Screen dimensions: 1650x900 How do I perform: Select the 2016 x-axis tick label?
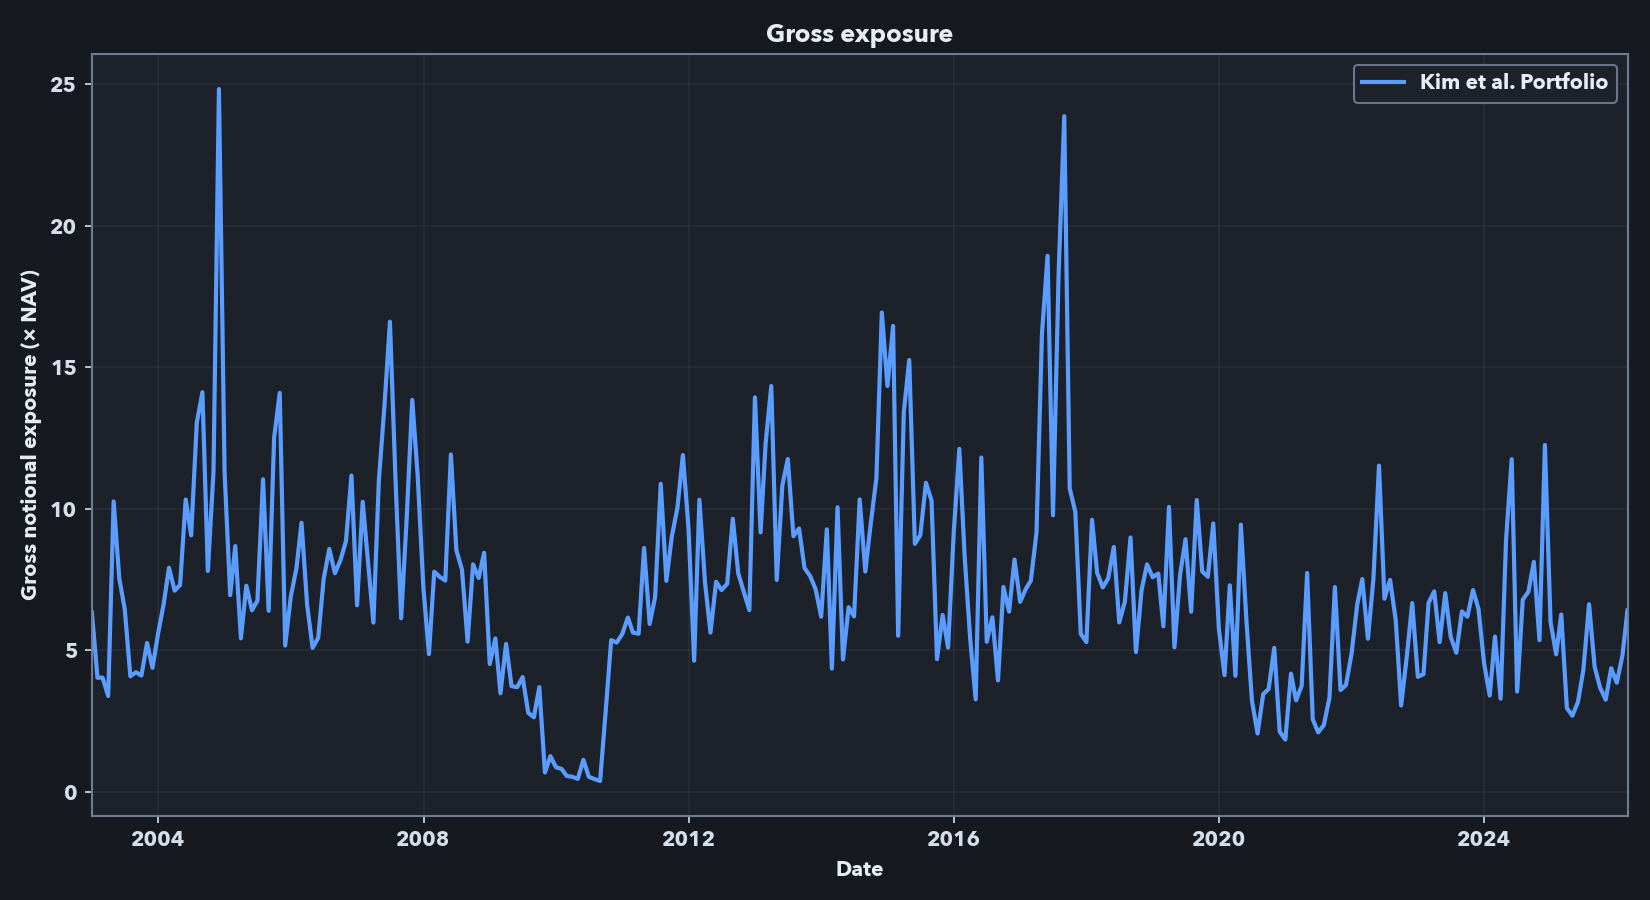954,838
